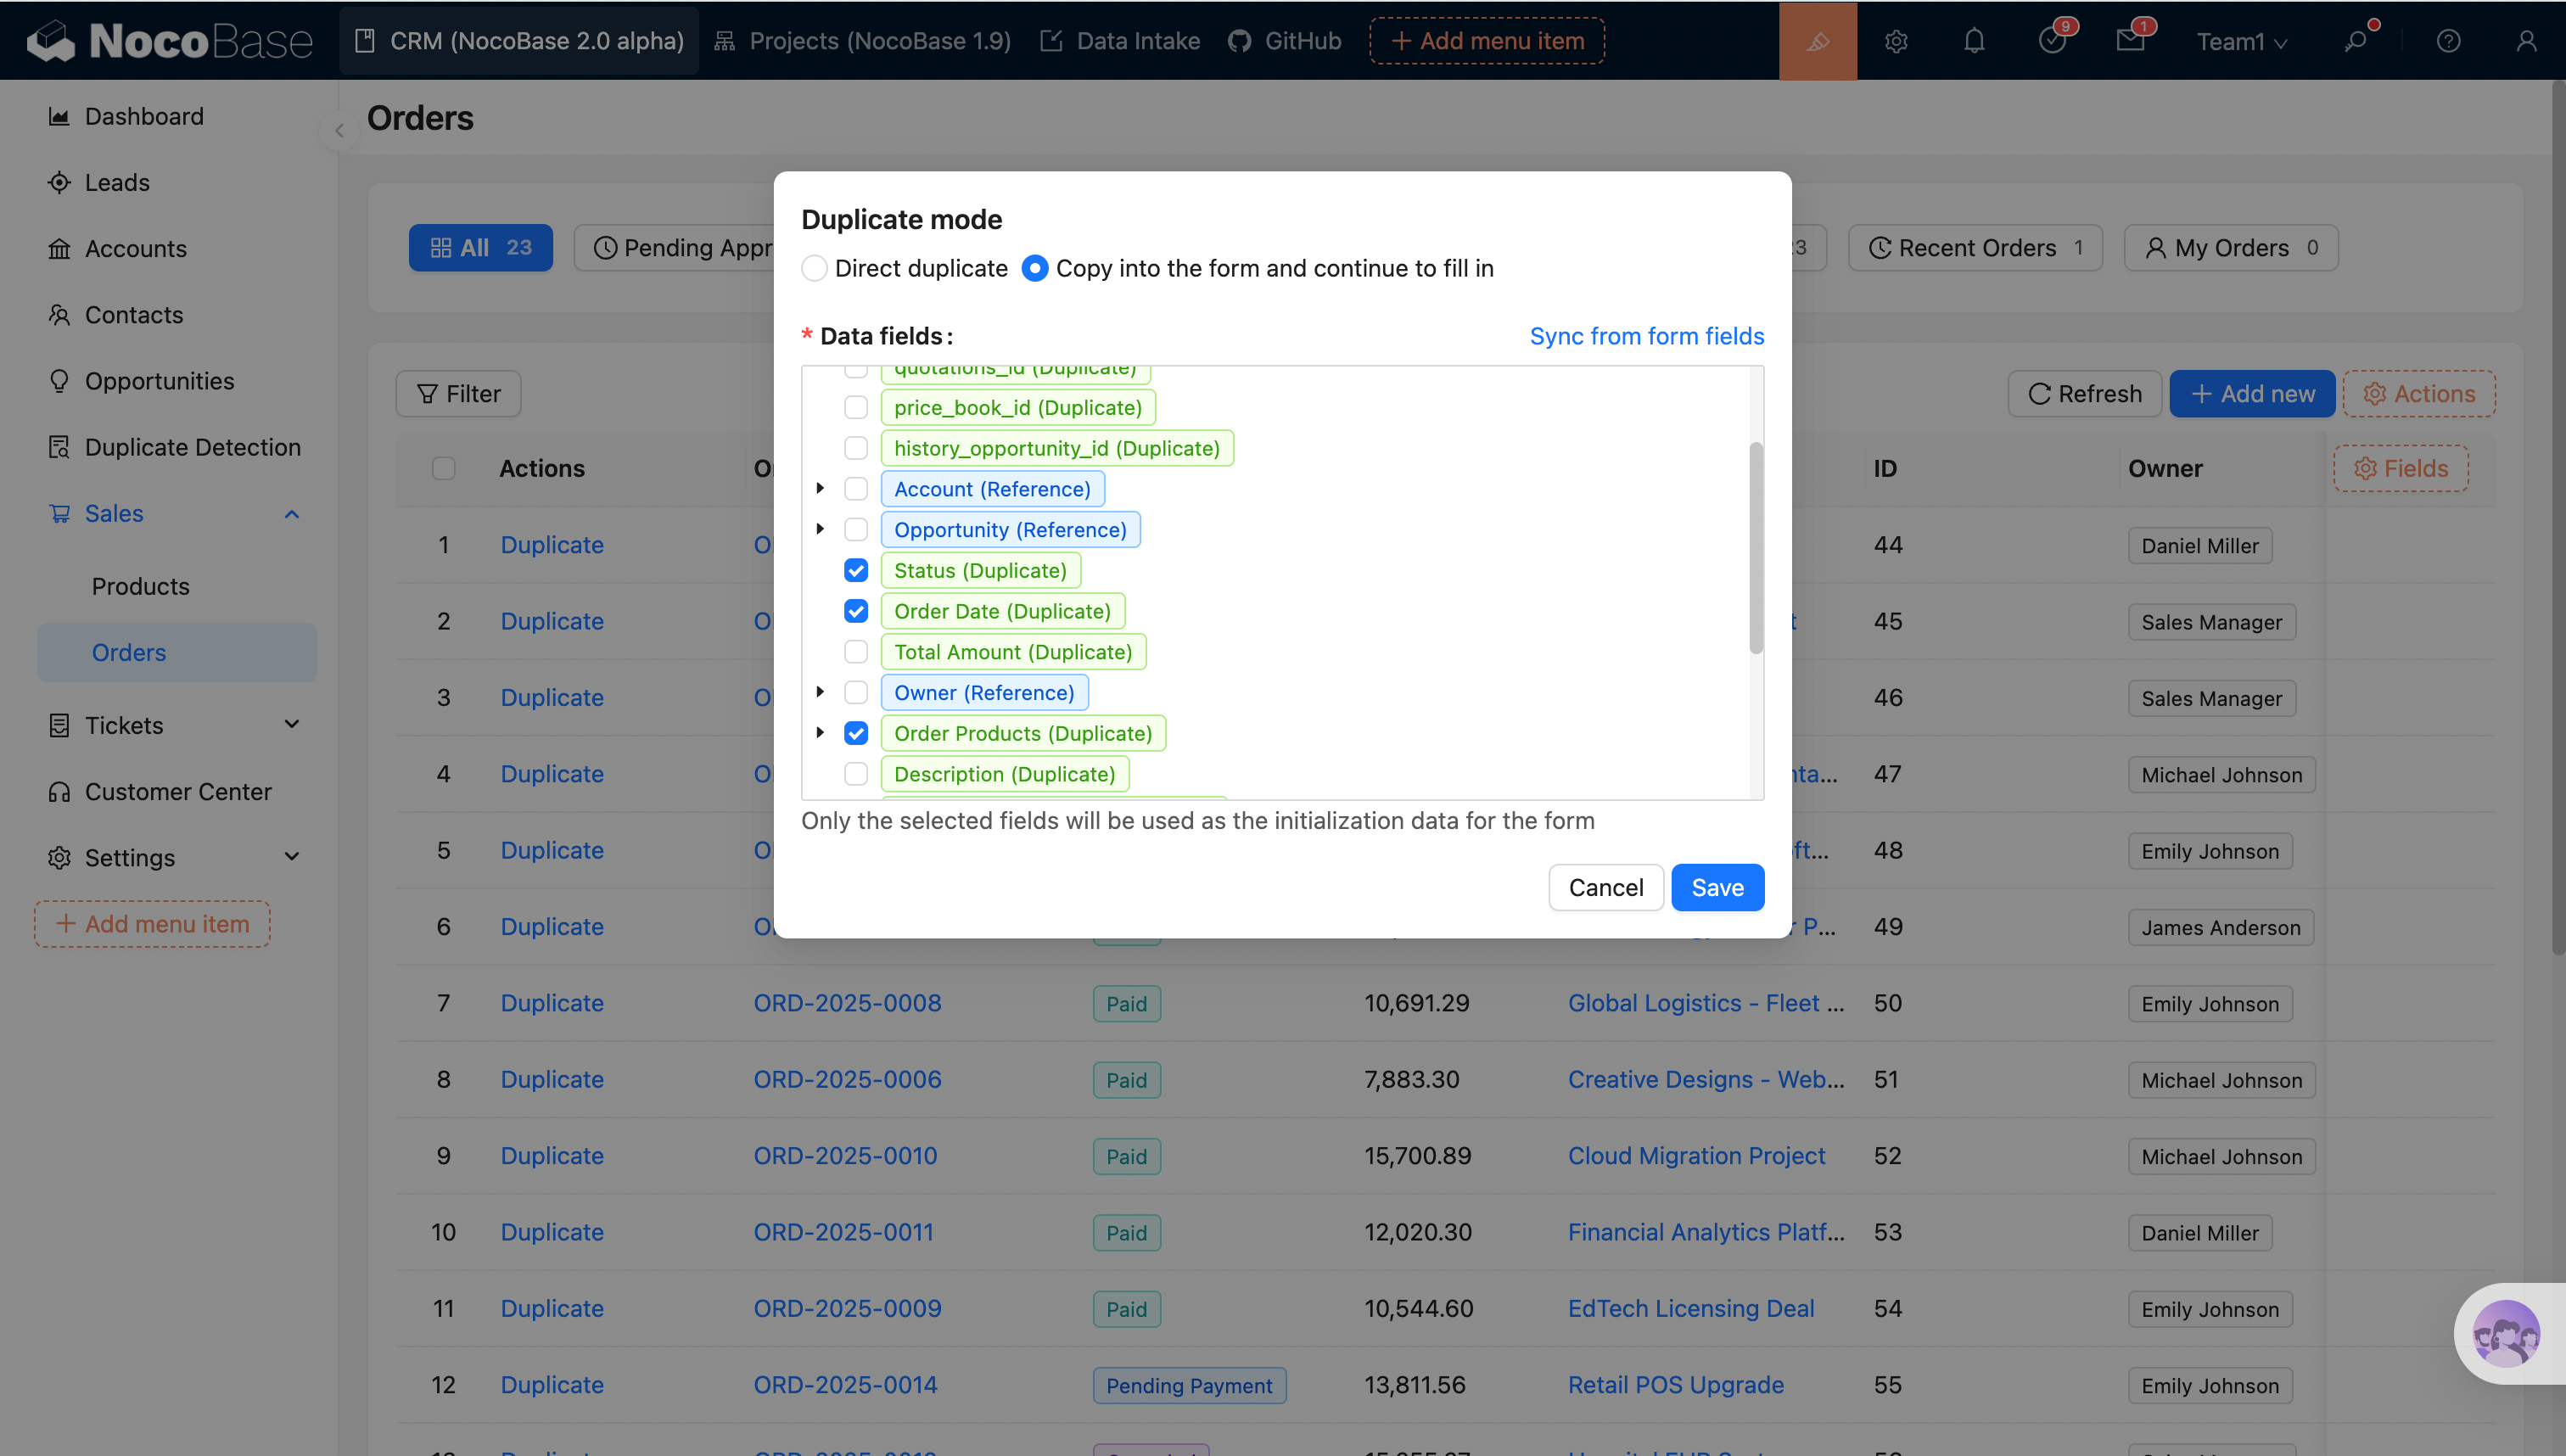Click the workflow tasks checkmark icon

[x=2052, y=41]
